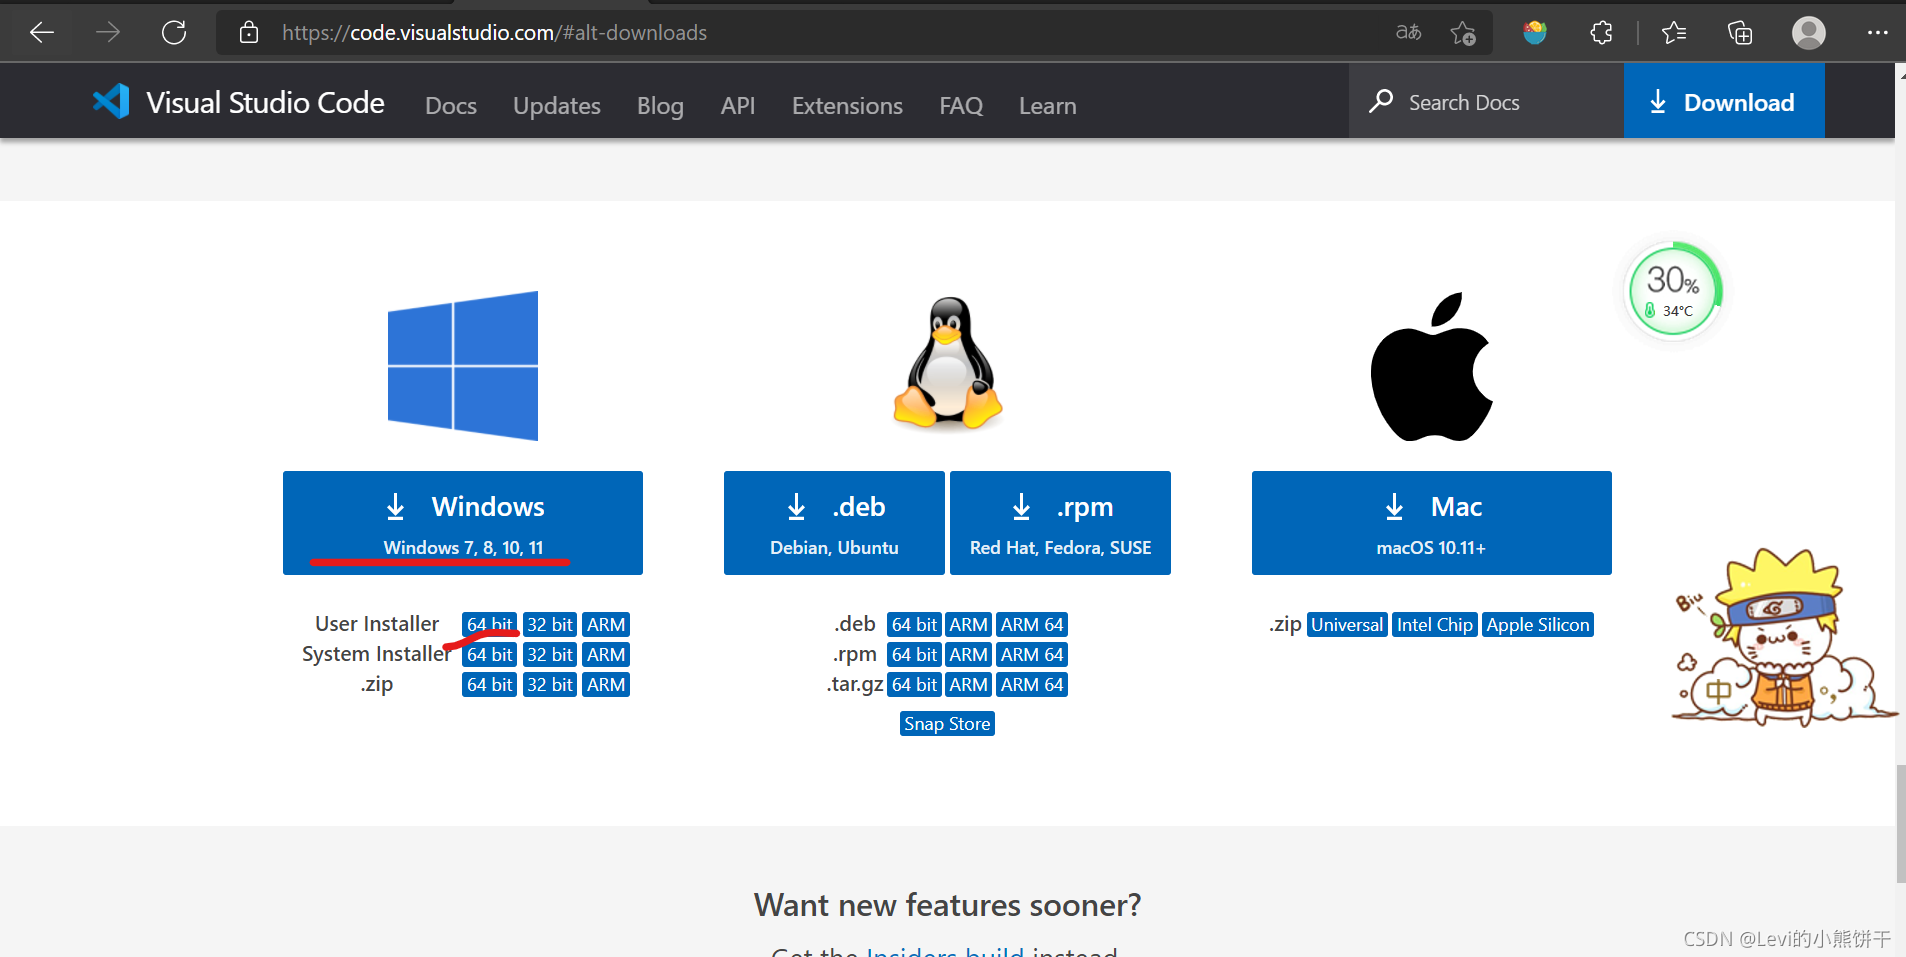The image size is (1906, 957).
Task: Open the translate page icon in address bar
Action: 1408,33
